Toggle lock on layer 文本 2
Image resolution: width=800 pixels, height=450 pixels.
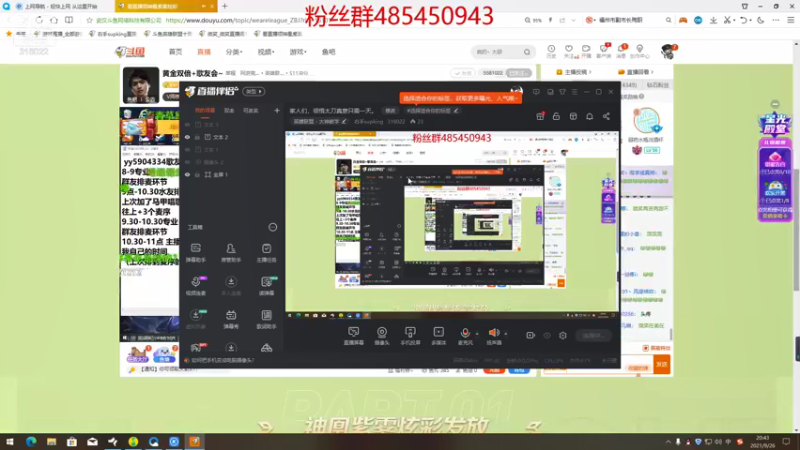[x=197, y=137]
